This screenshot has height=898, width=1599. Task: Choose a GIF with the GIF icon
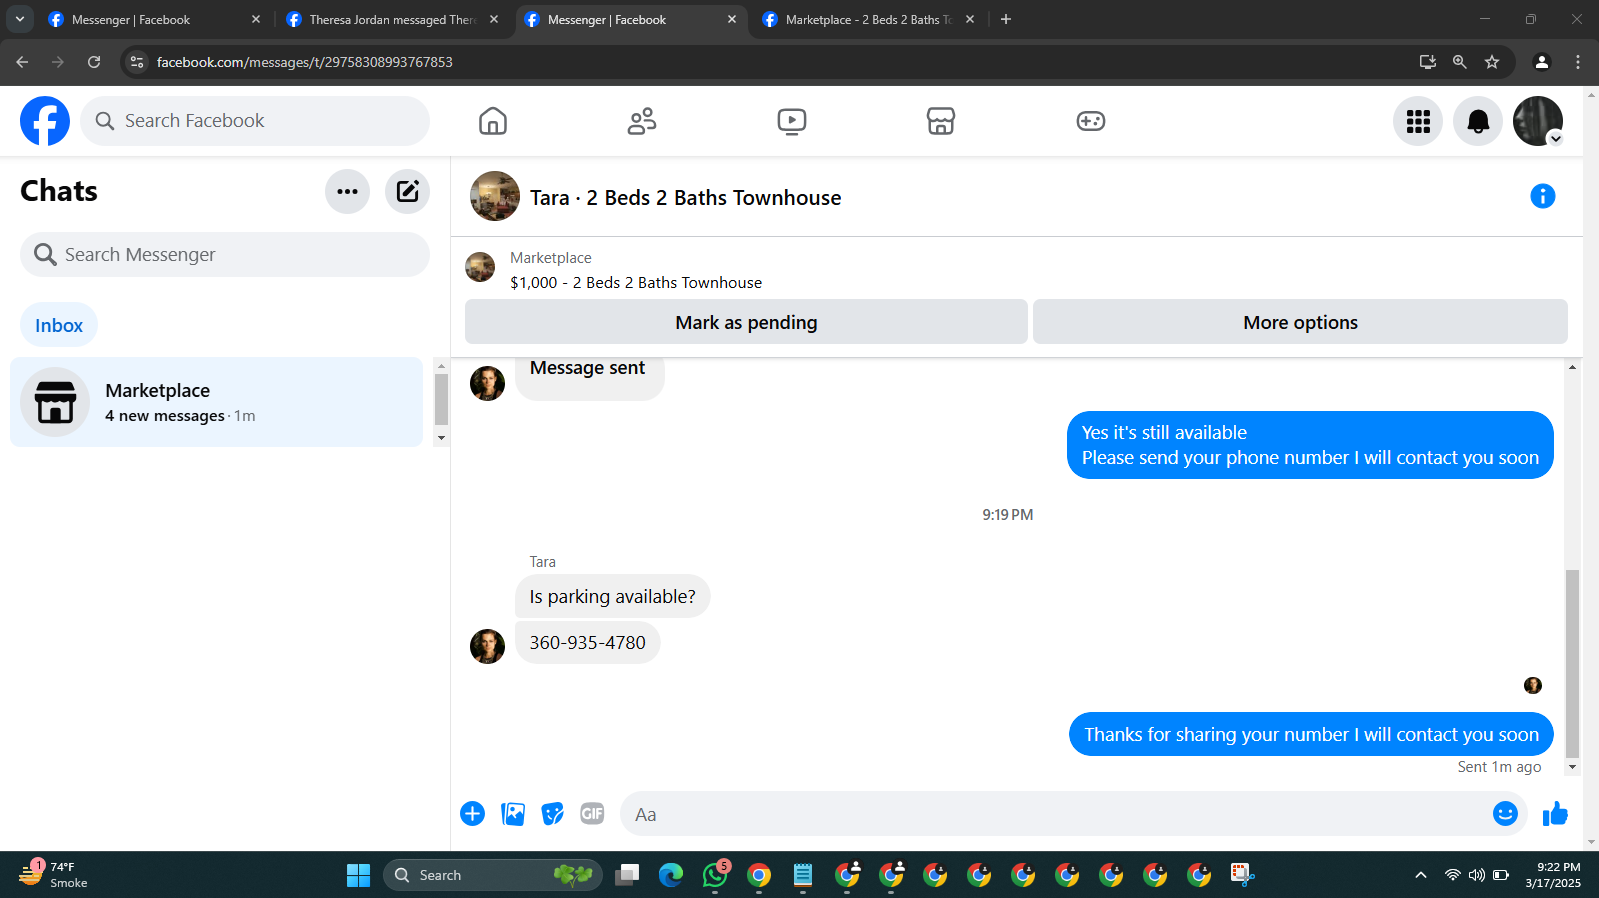592,814
